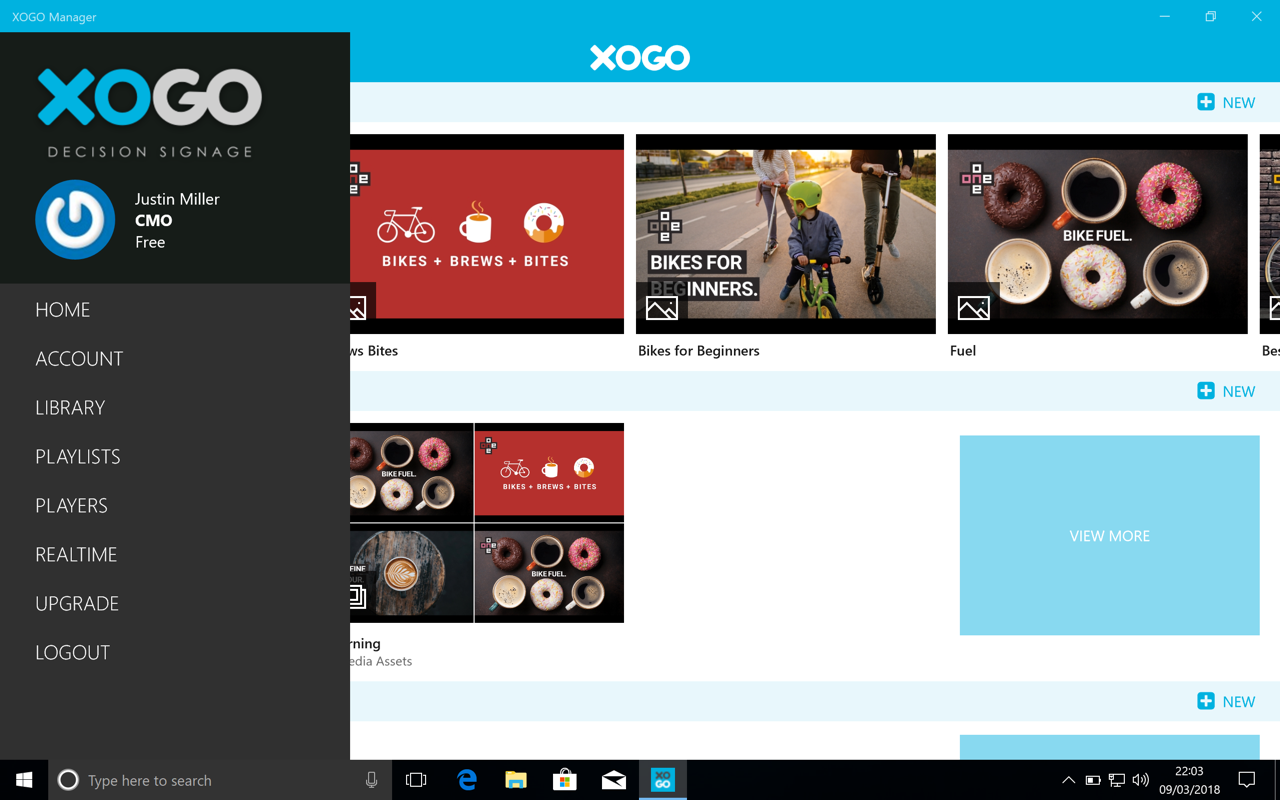The image size is (1280, 800).
Task: Click the 'Justin Miller' user name
Action: point(177,199)
